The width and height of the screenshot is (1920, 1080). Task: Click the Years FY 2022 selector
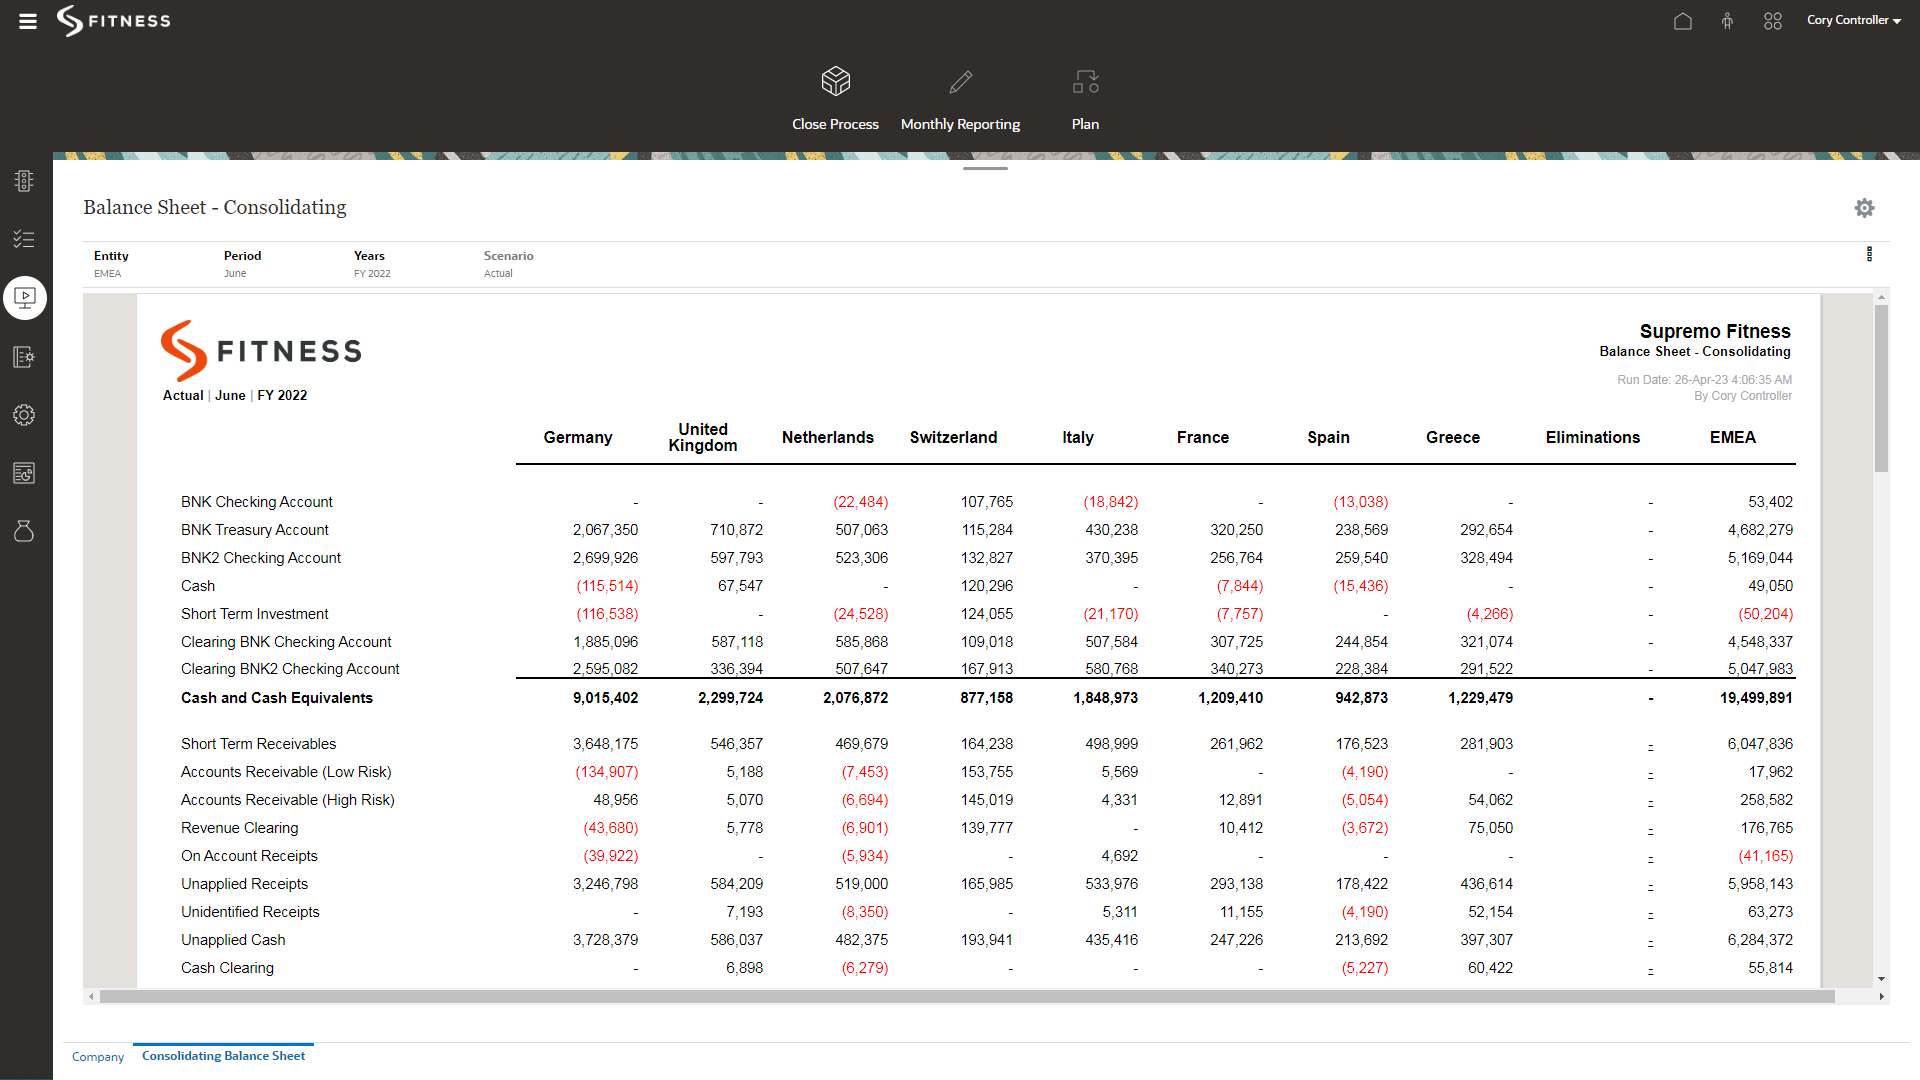(x=372, y=273)
